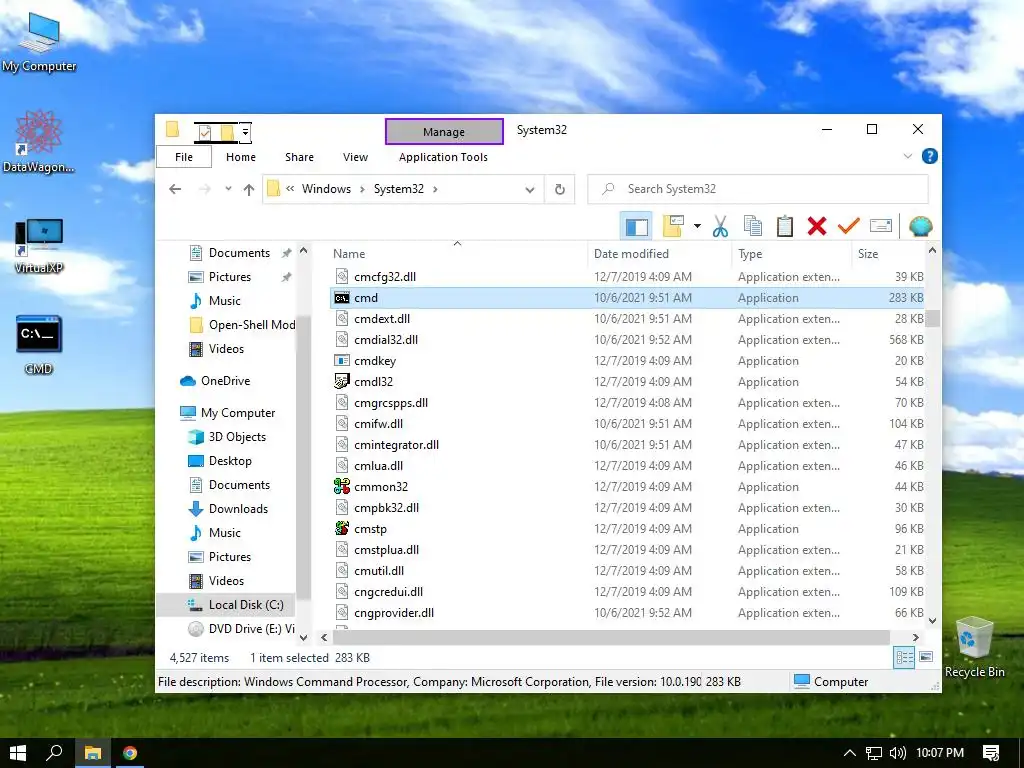Viewport: 1024px width, 768px height.
Task: Click the orange checkmark Properties icon
Action: pyautogui.click(x=848, y=226)
